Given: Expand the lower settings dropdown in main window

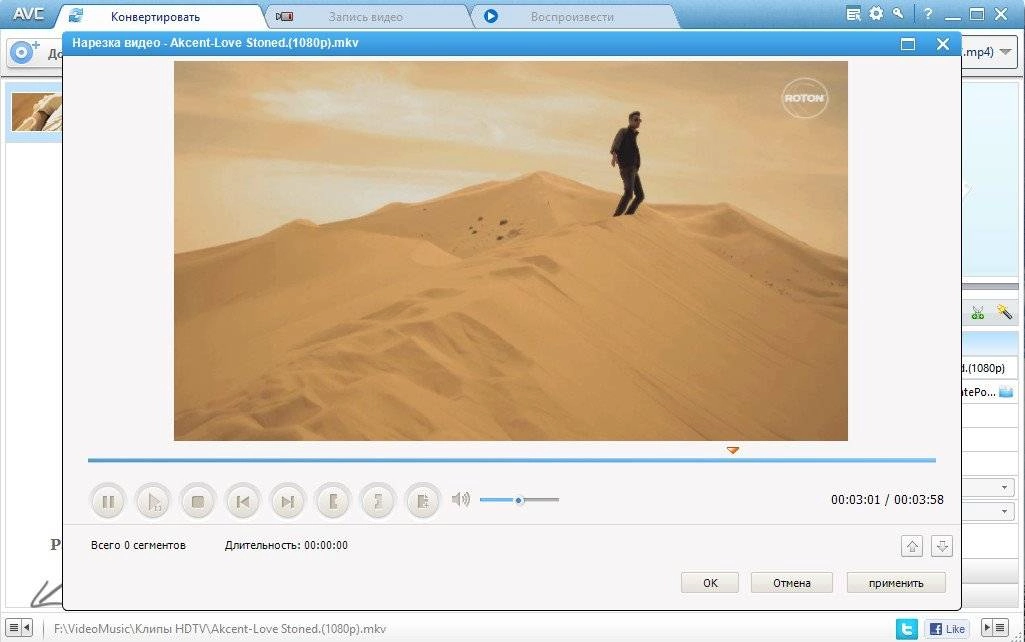Looking at the screenshot, I should 1004,511.
